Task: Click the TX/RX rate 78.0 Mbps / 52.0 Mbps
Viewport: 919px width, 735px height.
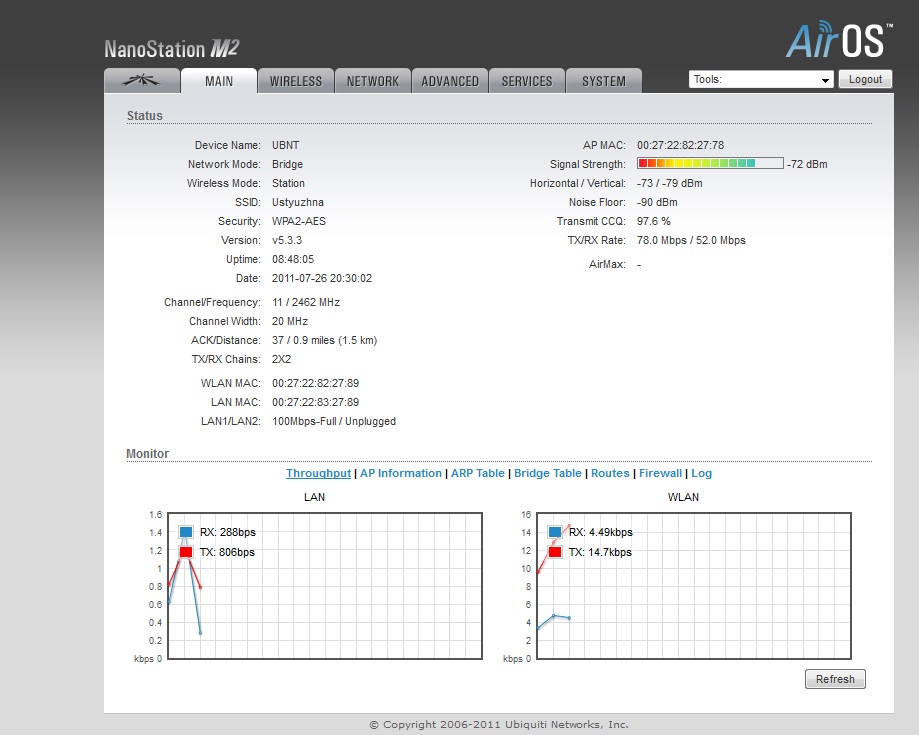Action: point(692,240)
